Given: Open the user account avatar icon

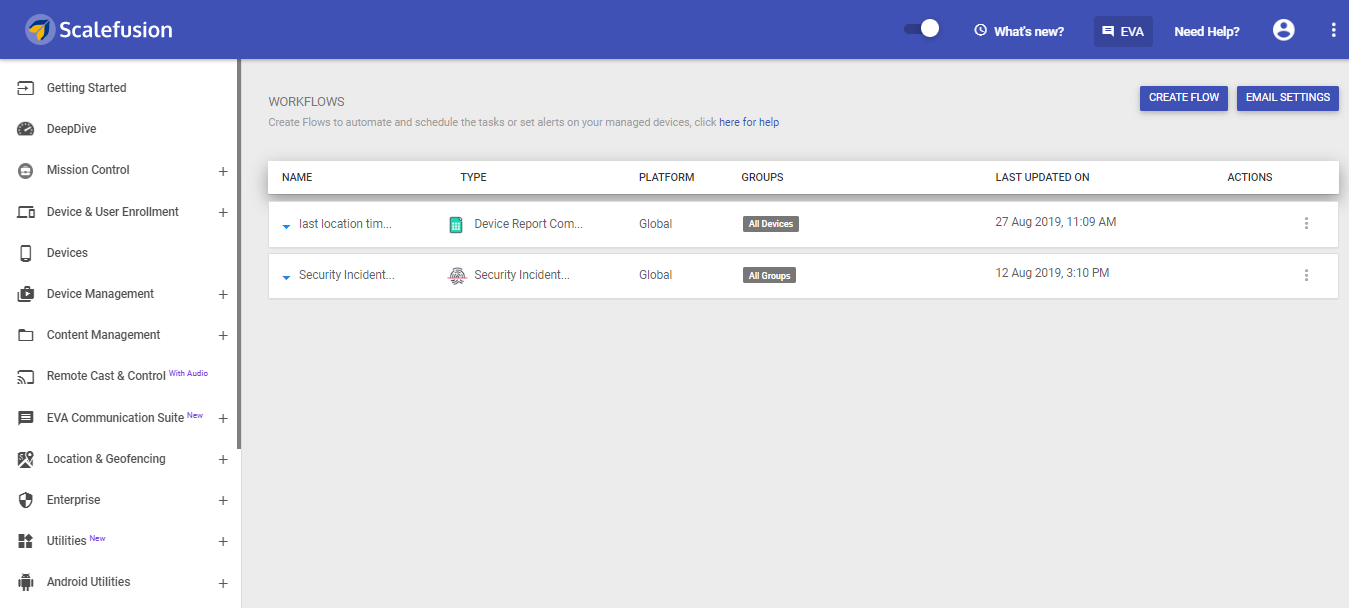Looking at the screenshot, I should tap(1283, 30).
